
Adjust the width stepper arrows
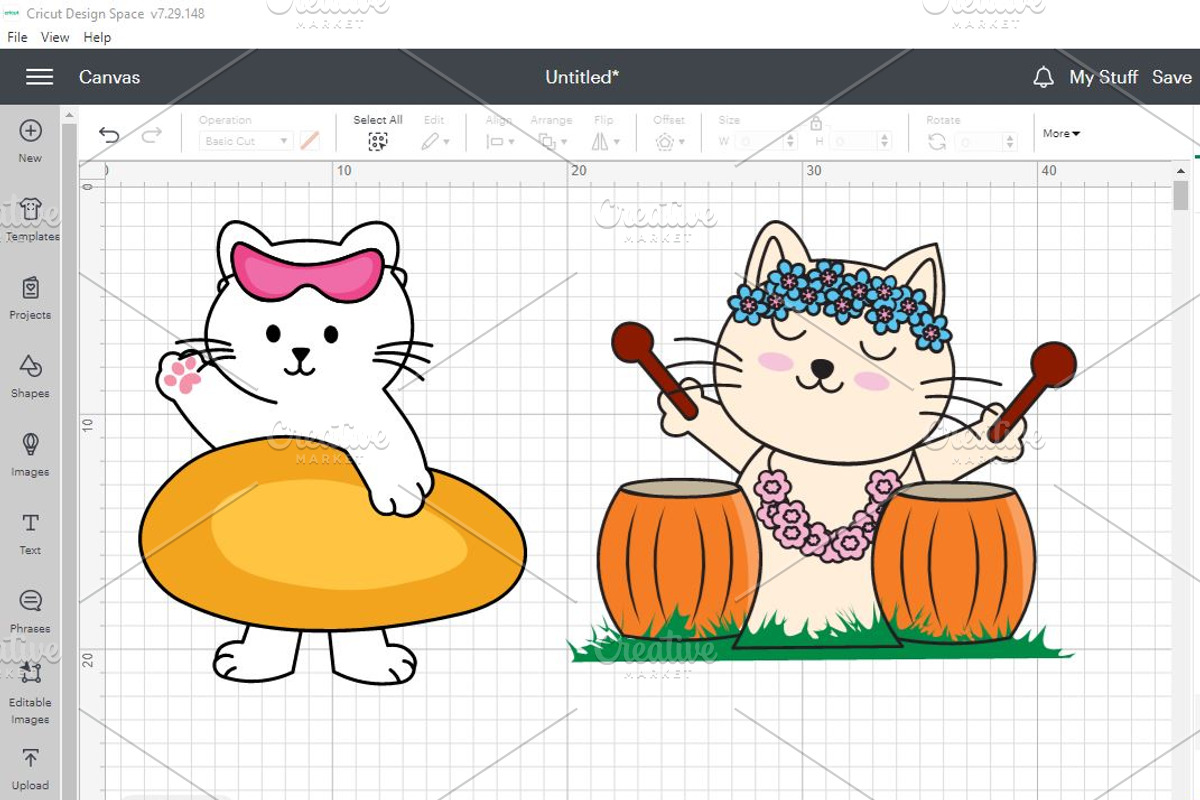tap(792, 142)
